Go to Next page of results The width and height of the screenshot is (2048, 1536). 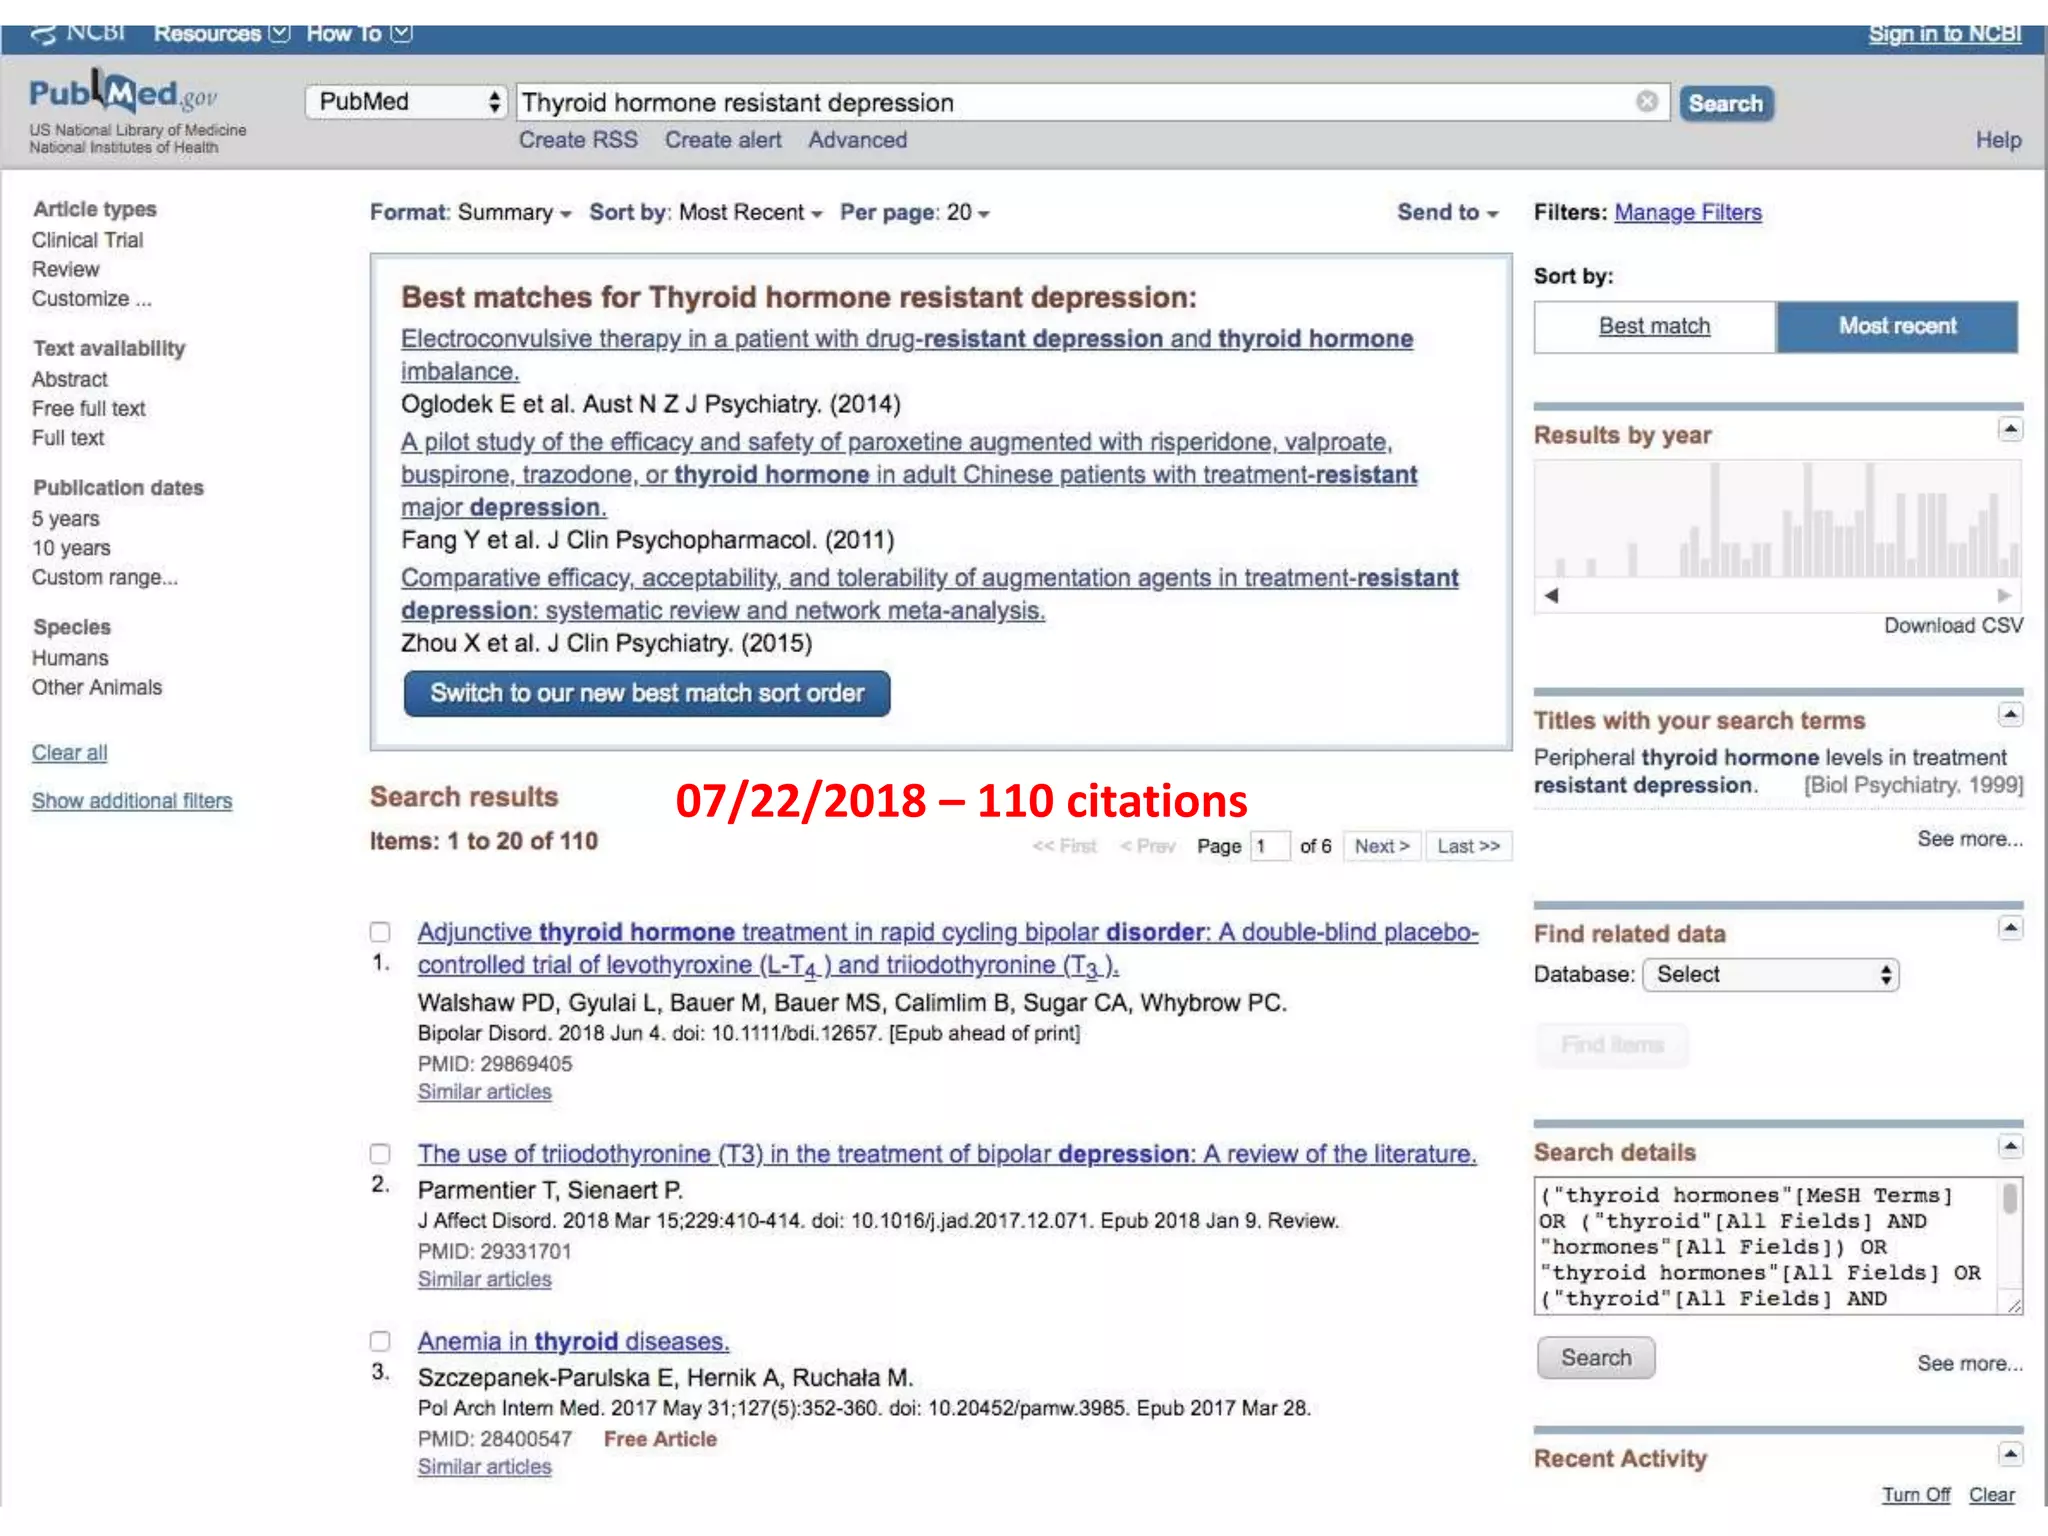[x=1381, y=847]
